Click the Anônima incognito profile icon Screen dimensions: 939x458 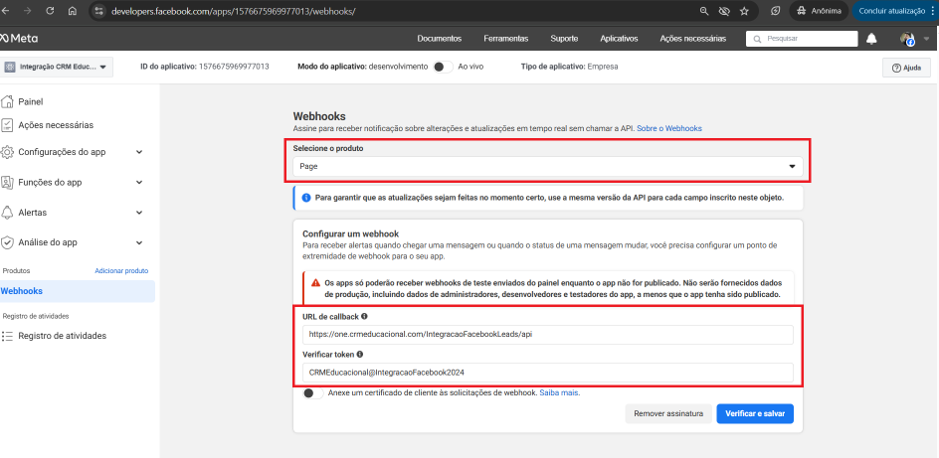tap(801, 11)
